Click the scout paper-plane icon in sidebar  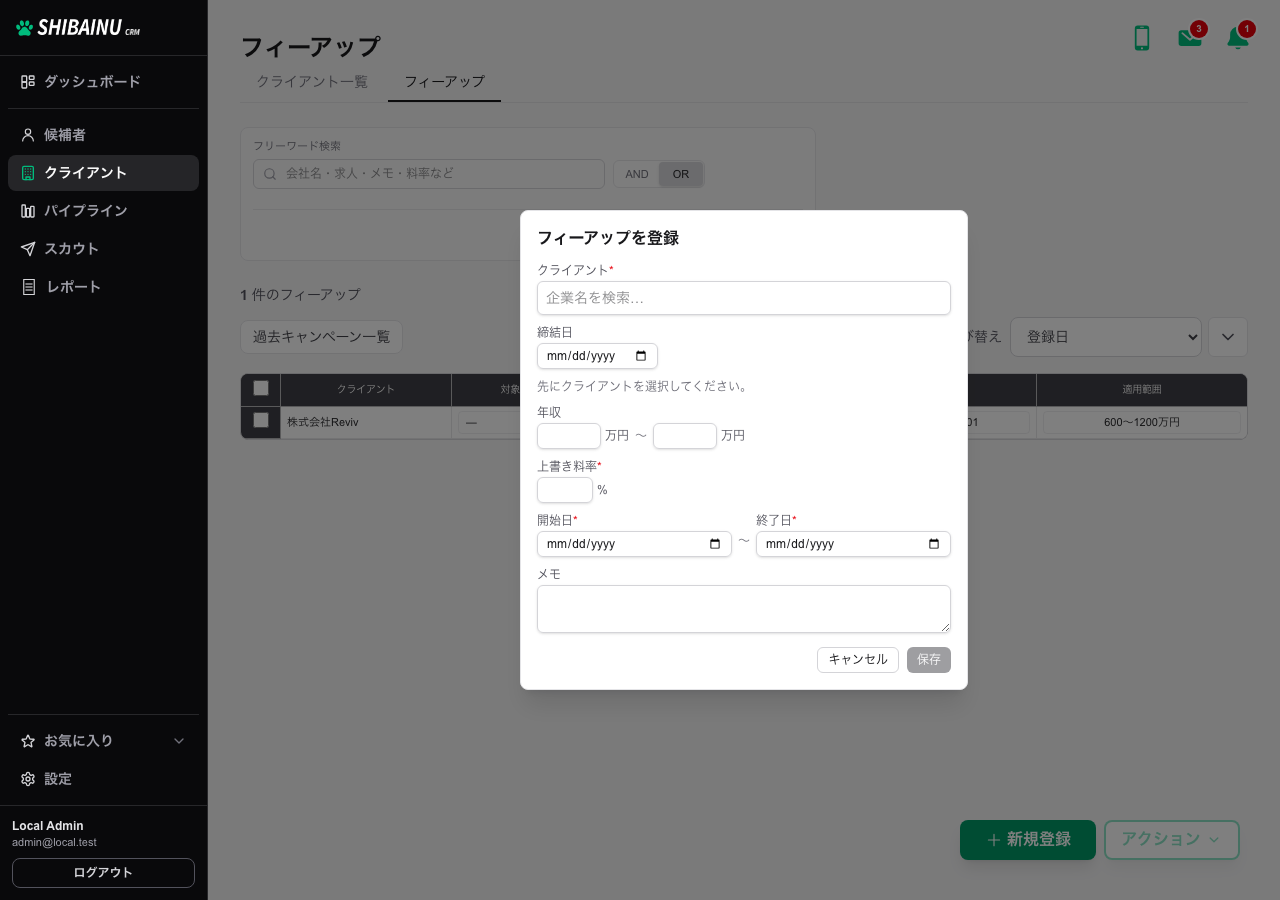[x=28, y=249]
